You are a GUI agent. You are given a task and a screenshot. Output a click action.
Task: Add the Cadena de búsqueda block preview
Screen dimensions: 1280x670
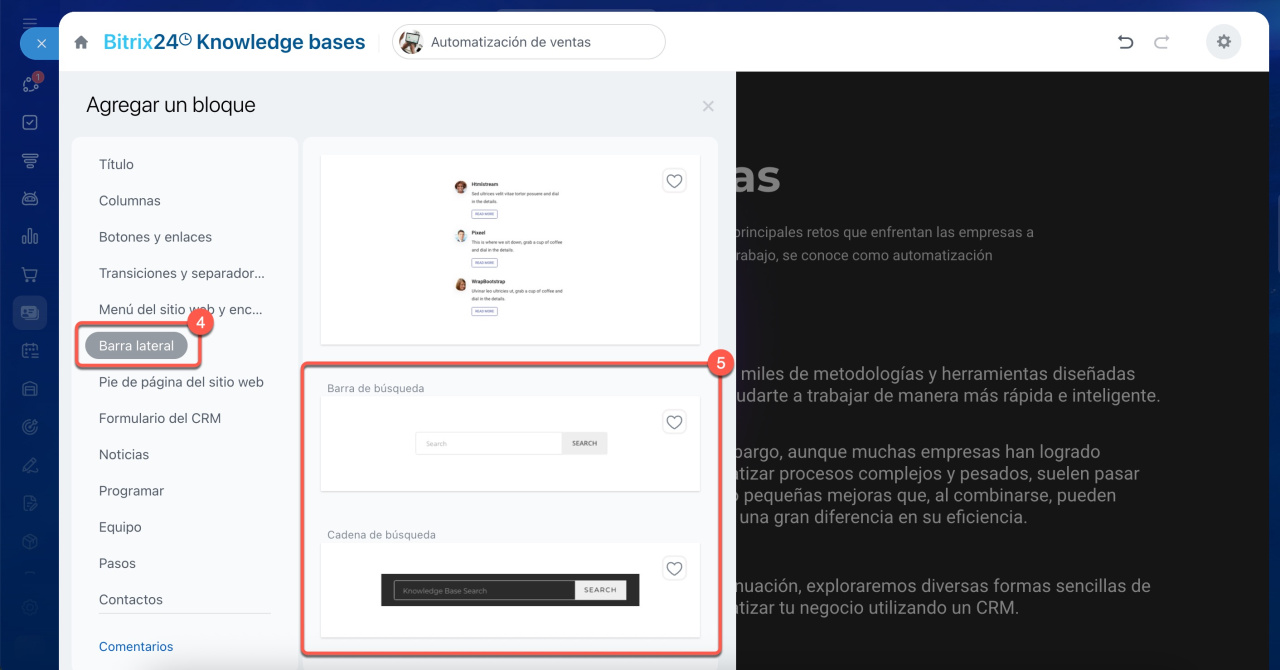pyautogui.click(x=509, y=590)
